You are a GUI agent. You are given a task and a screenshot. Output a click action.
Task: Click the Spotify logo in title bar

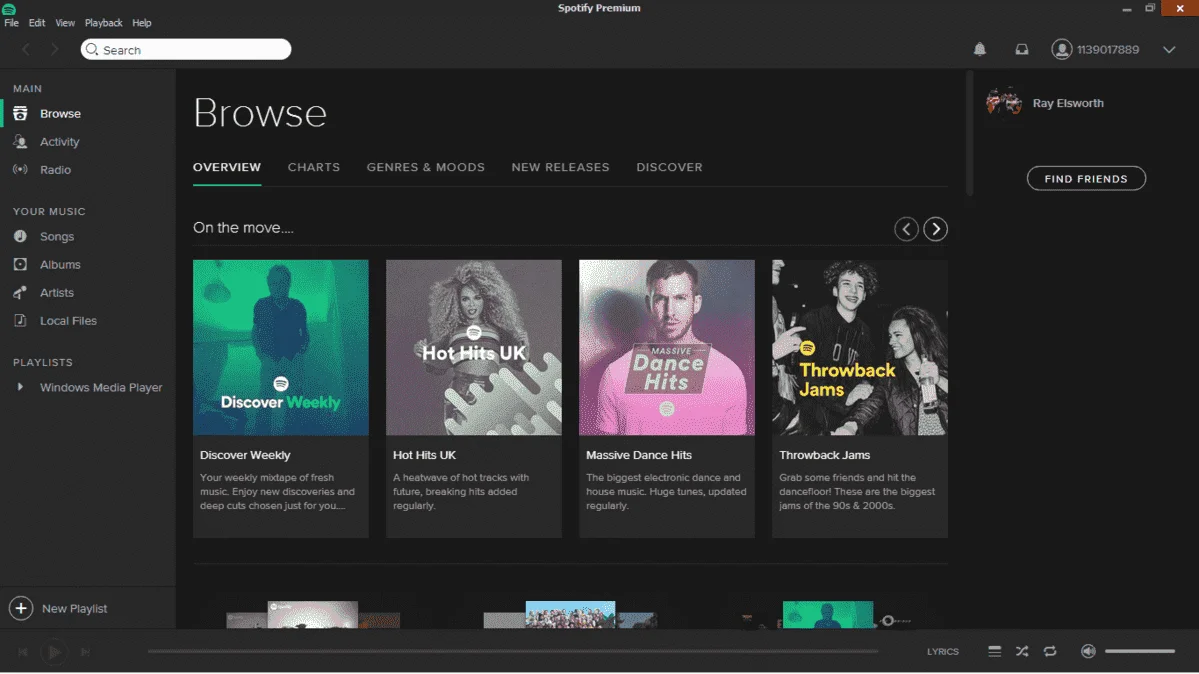click(x=9, y=8)
